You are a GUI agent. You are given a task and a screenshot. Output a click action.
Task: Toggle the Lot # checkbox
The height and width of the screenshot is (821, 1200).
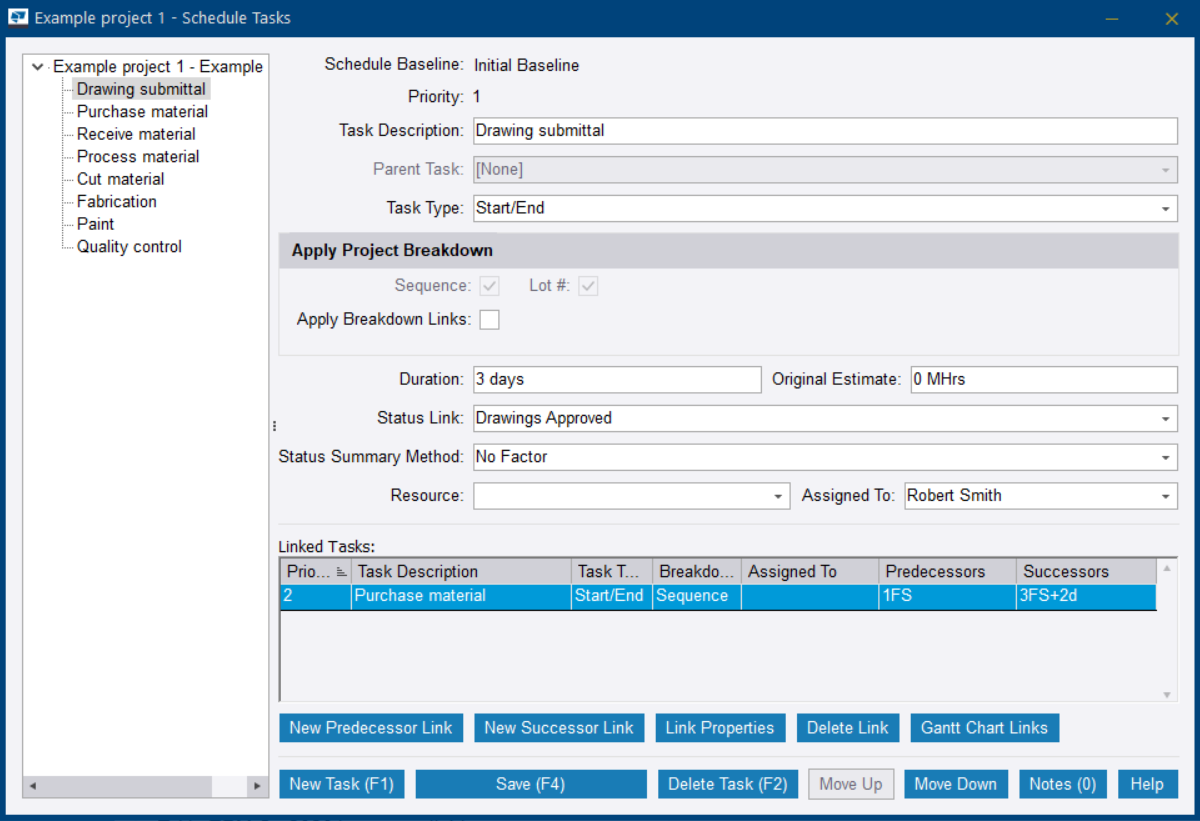pos(588,285)
